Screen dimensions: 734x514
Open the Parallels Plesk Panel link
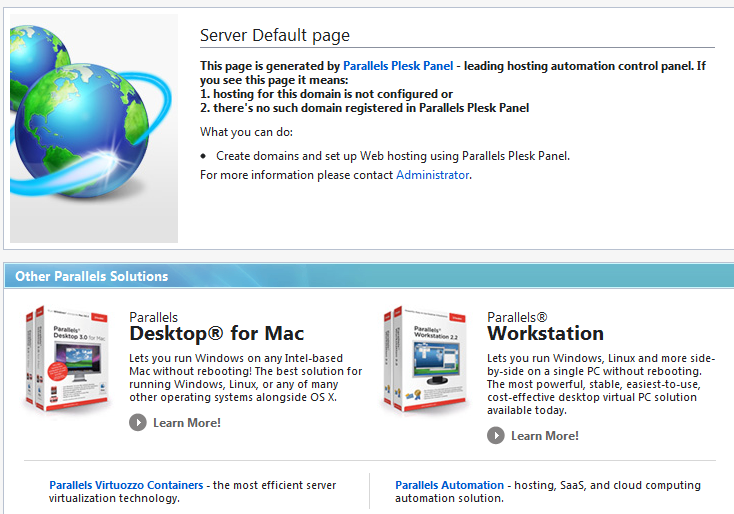(x=398, y=65)
